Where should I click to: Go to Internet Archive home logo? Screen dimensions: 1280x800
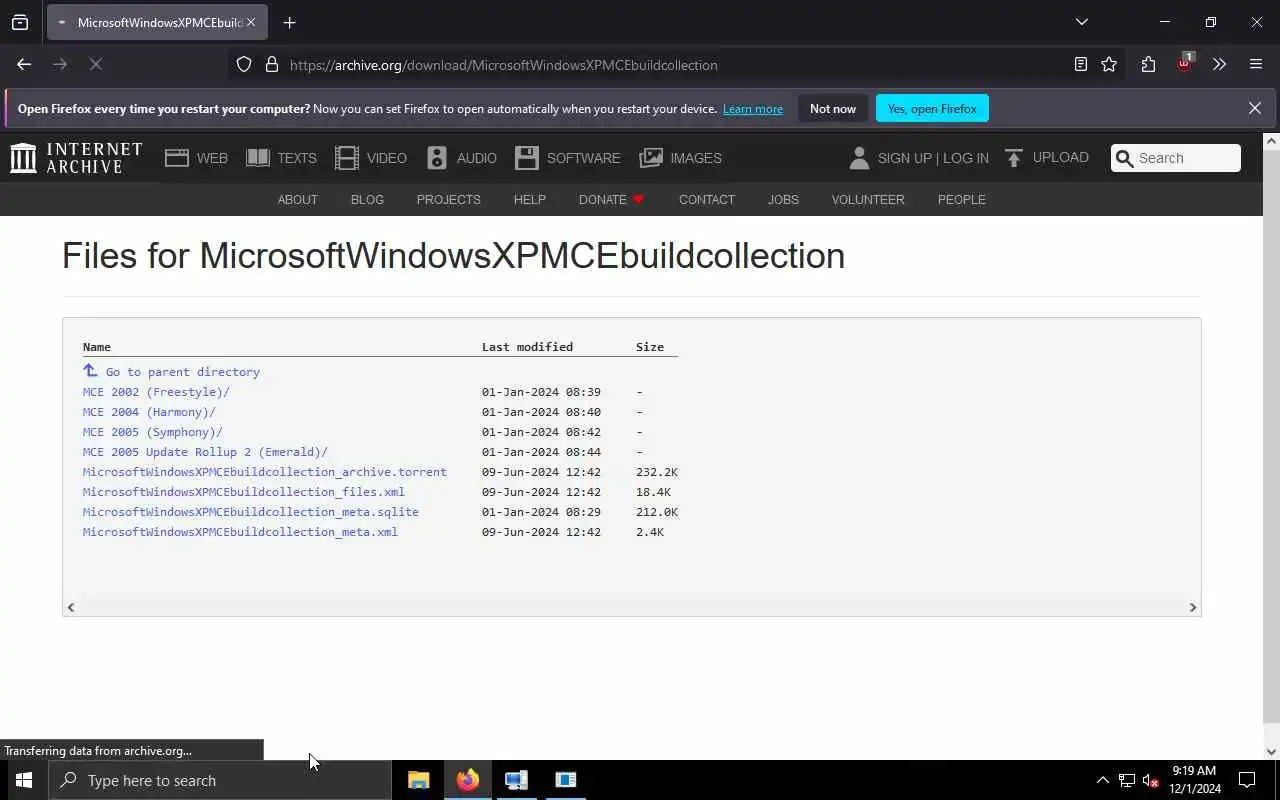tap(76, 158)
